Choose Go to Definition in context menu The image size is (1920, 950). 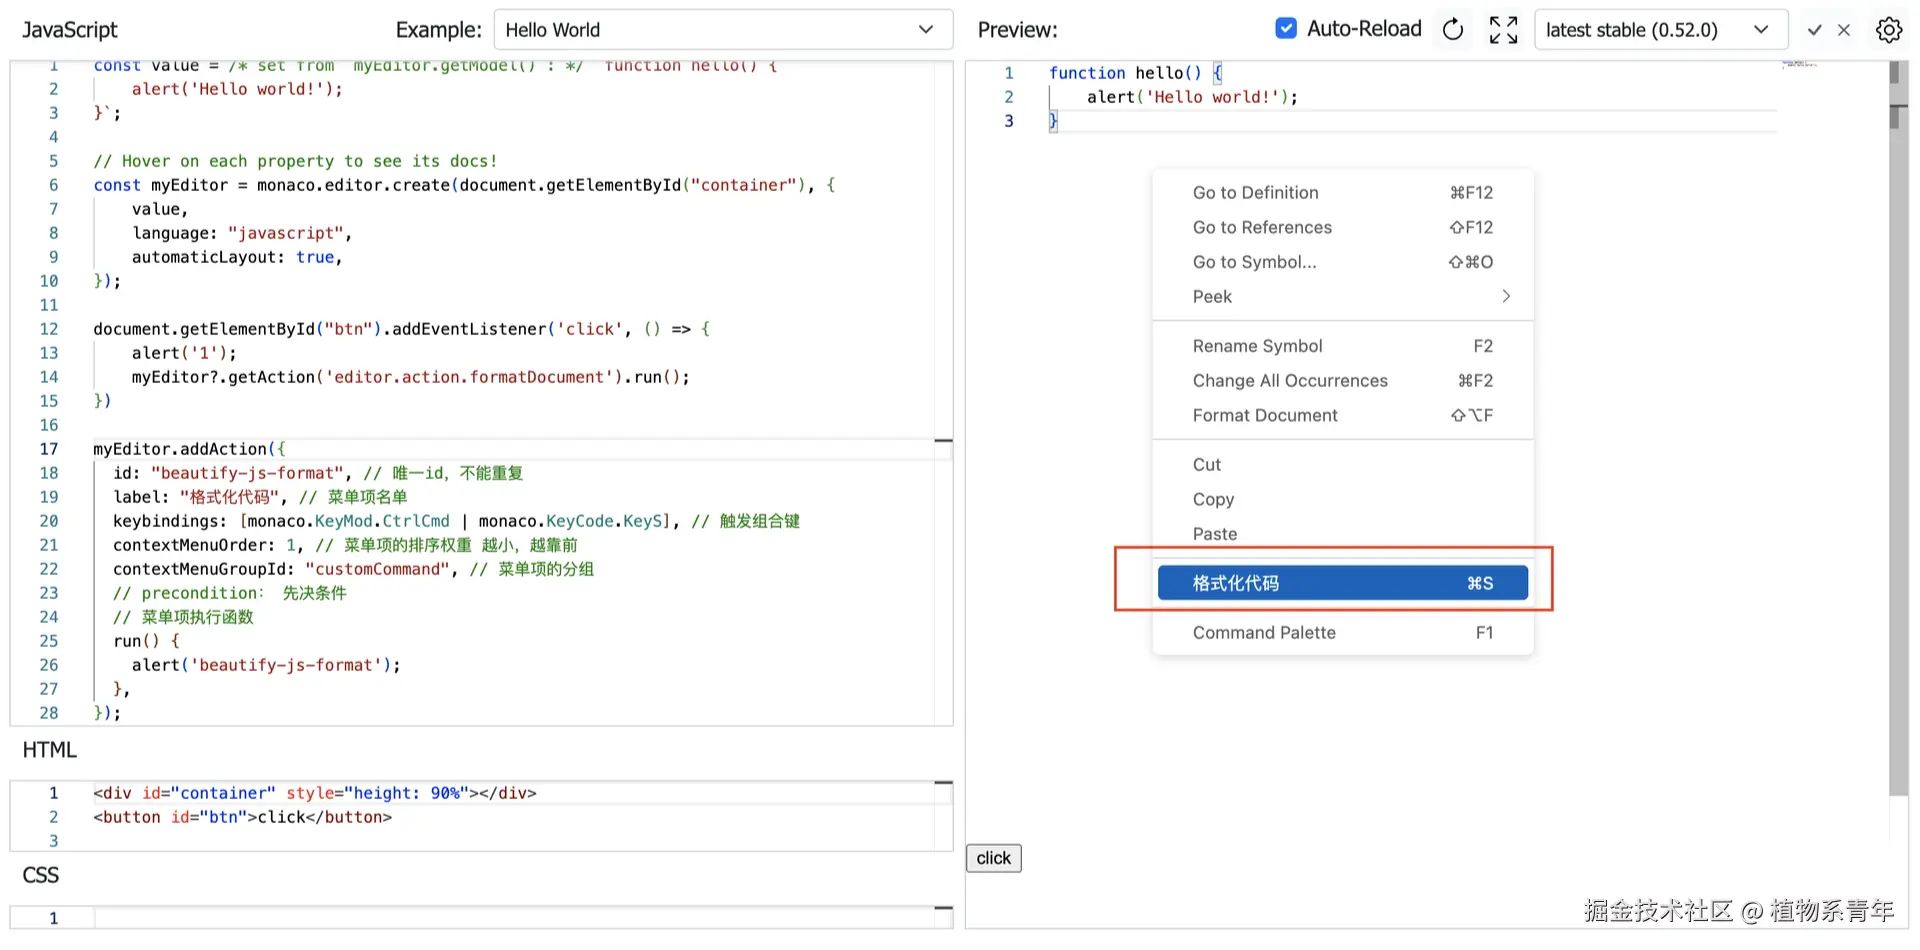click(x=1343, y=193)
